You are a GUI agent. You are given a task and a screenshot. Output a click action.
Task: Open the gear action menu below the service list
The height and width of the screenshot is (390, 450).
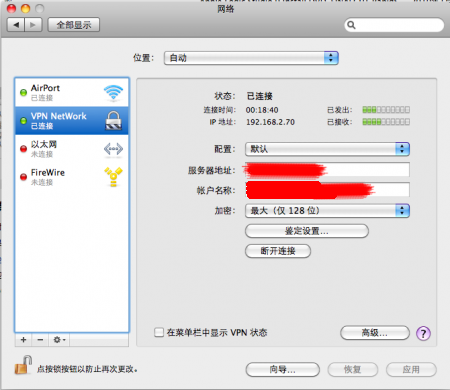(59, 340)
